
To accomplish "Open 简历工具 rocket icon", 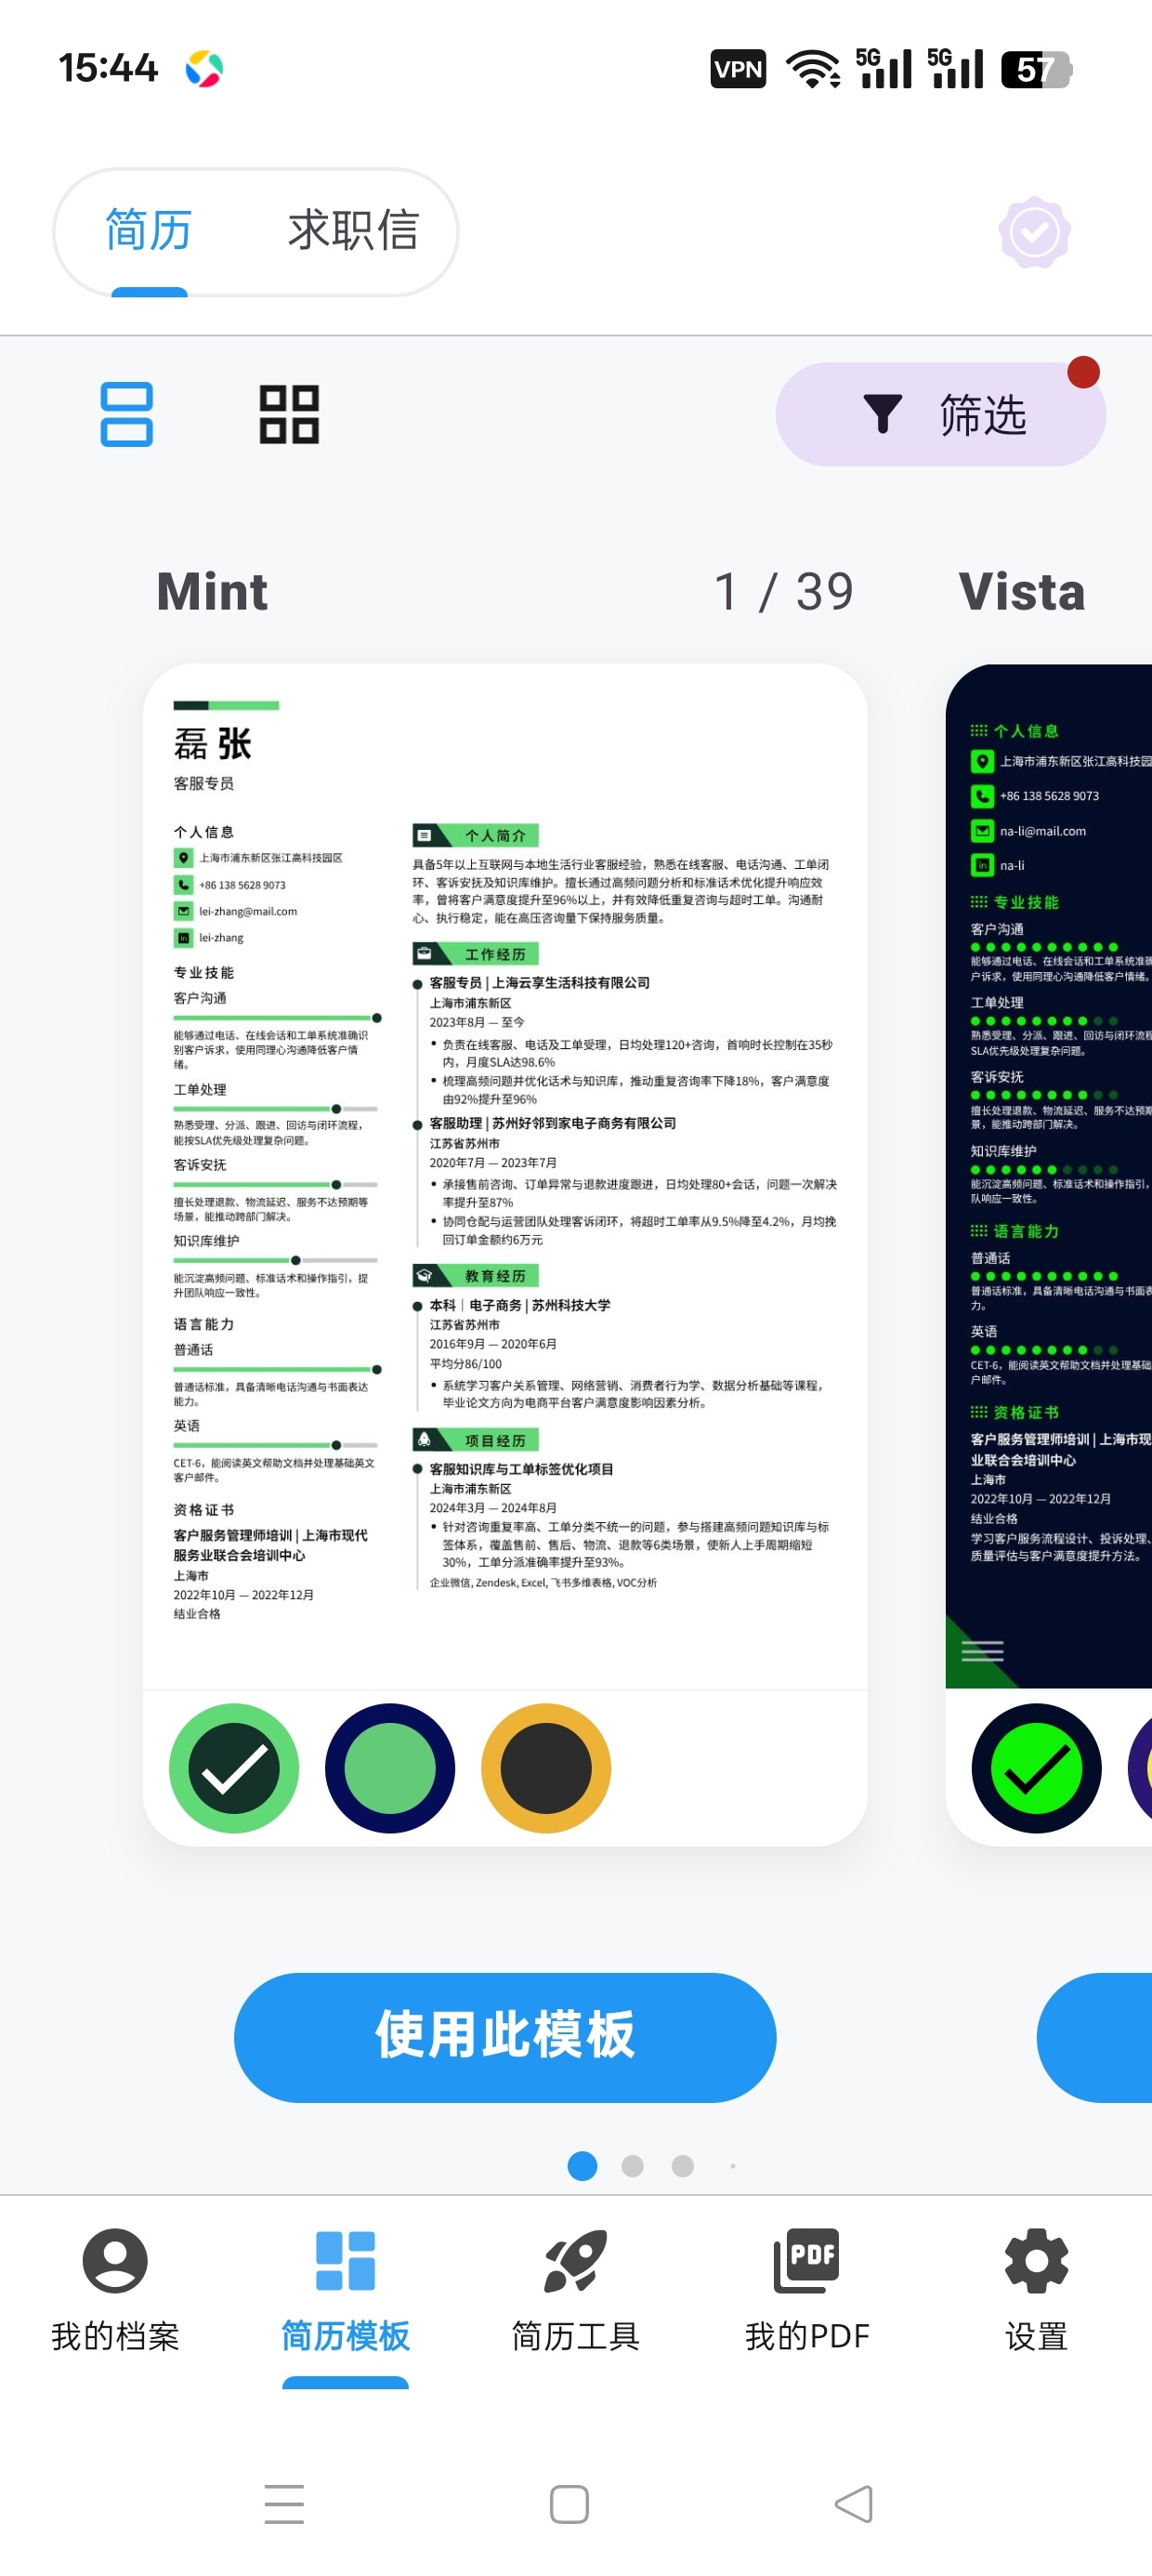I will tap(575, 2260).
